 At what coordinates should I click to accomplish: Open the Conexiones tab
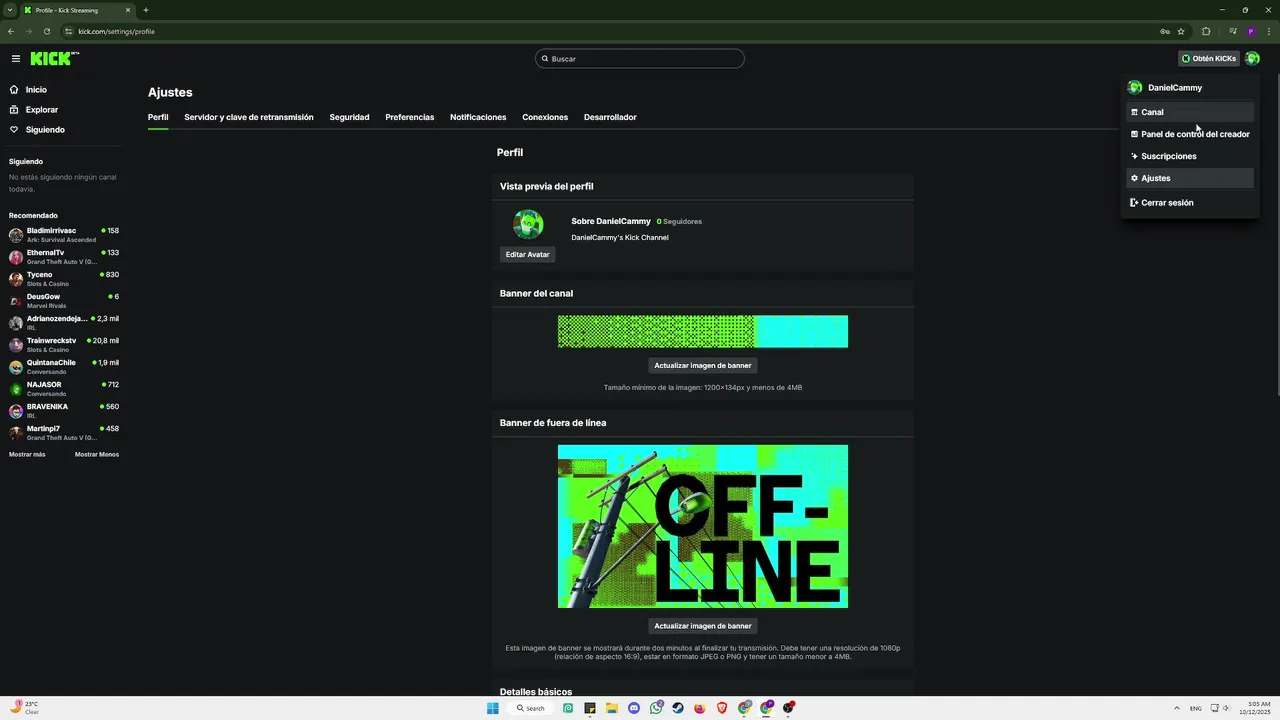point(545,117)
